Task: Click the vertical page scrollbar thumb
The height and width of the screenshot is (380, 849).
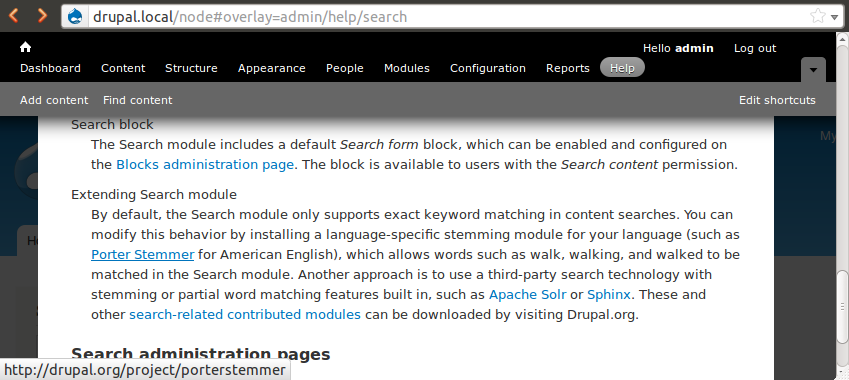Action: click(843, 306)
